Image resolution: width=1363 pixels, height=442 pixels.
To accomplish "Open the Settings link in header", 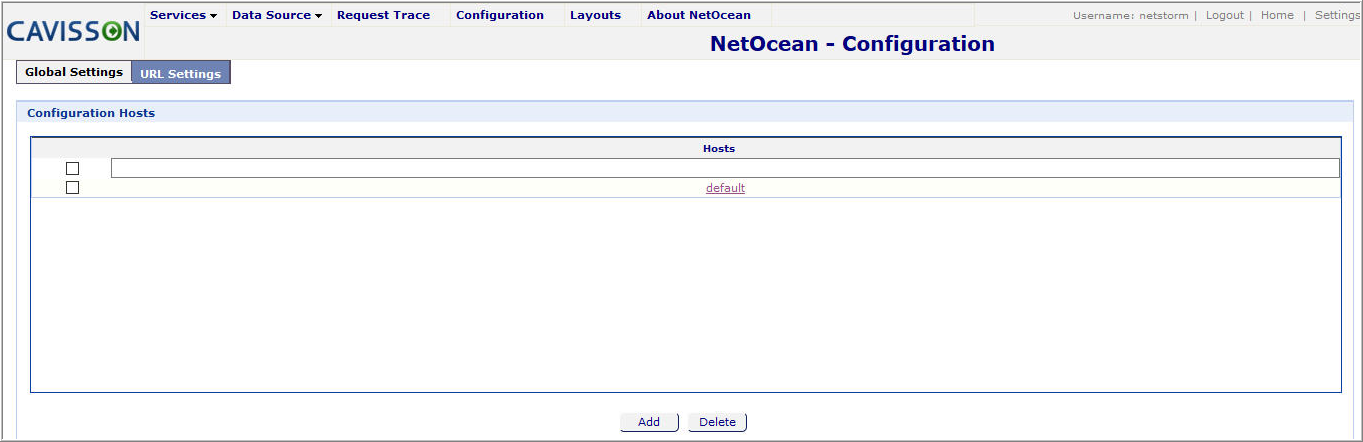I will point(1337,15).
